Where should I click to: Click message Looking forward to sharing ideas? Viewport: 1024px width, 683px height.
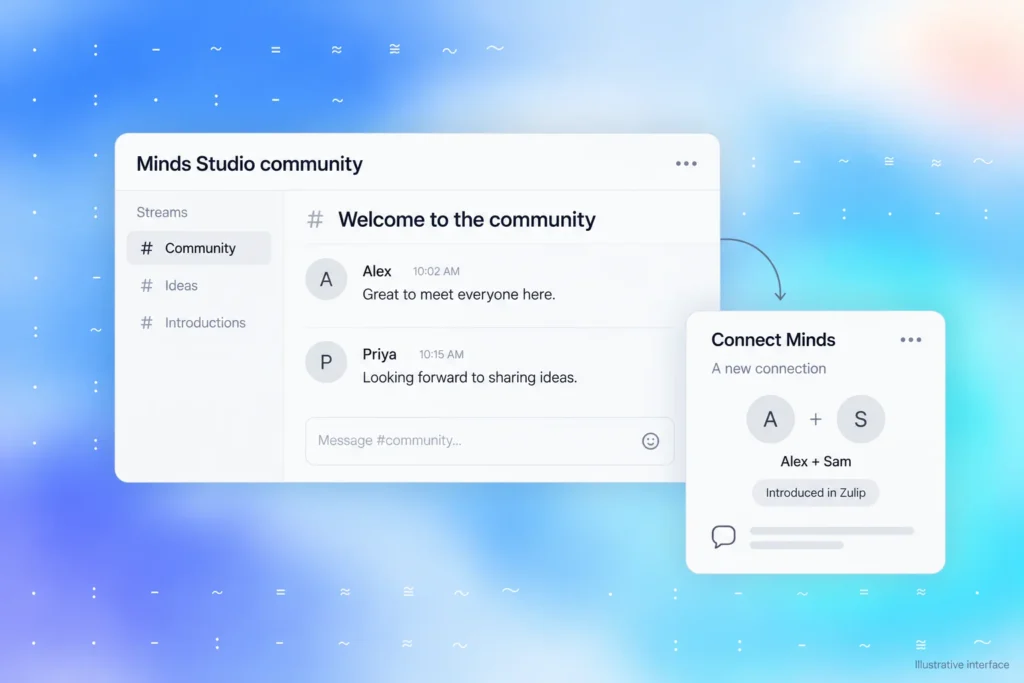pyautogui.click(x=470, y=377)
